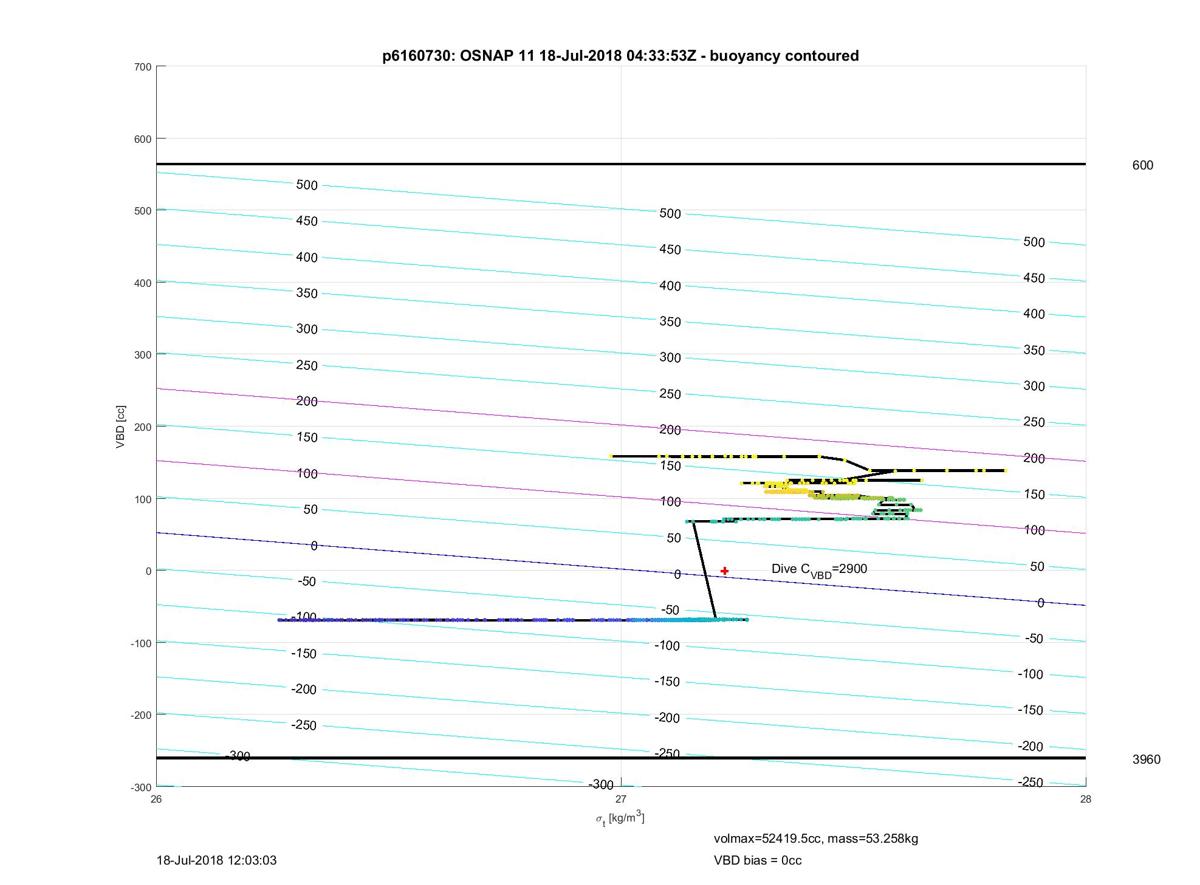Click the blue horizontal data track near -70 cc
The image size is (1200, 885).
512,620
